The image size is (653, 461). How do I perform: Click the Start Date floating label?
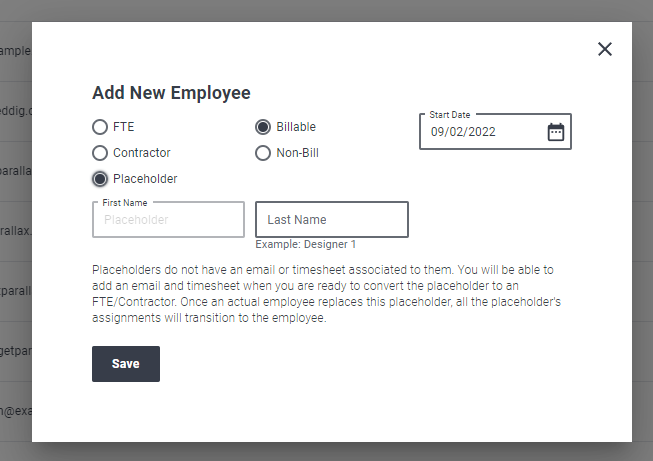450,115
